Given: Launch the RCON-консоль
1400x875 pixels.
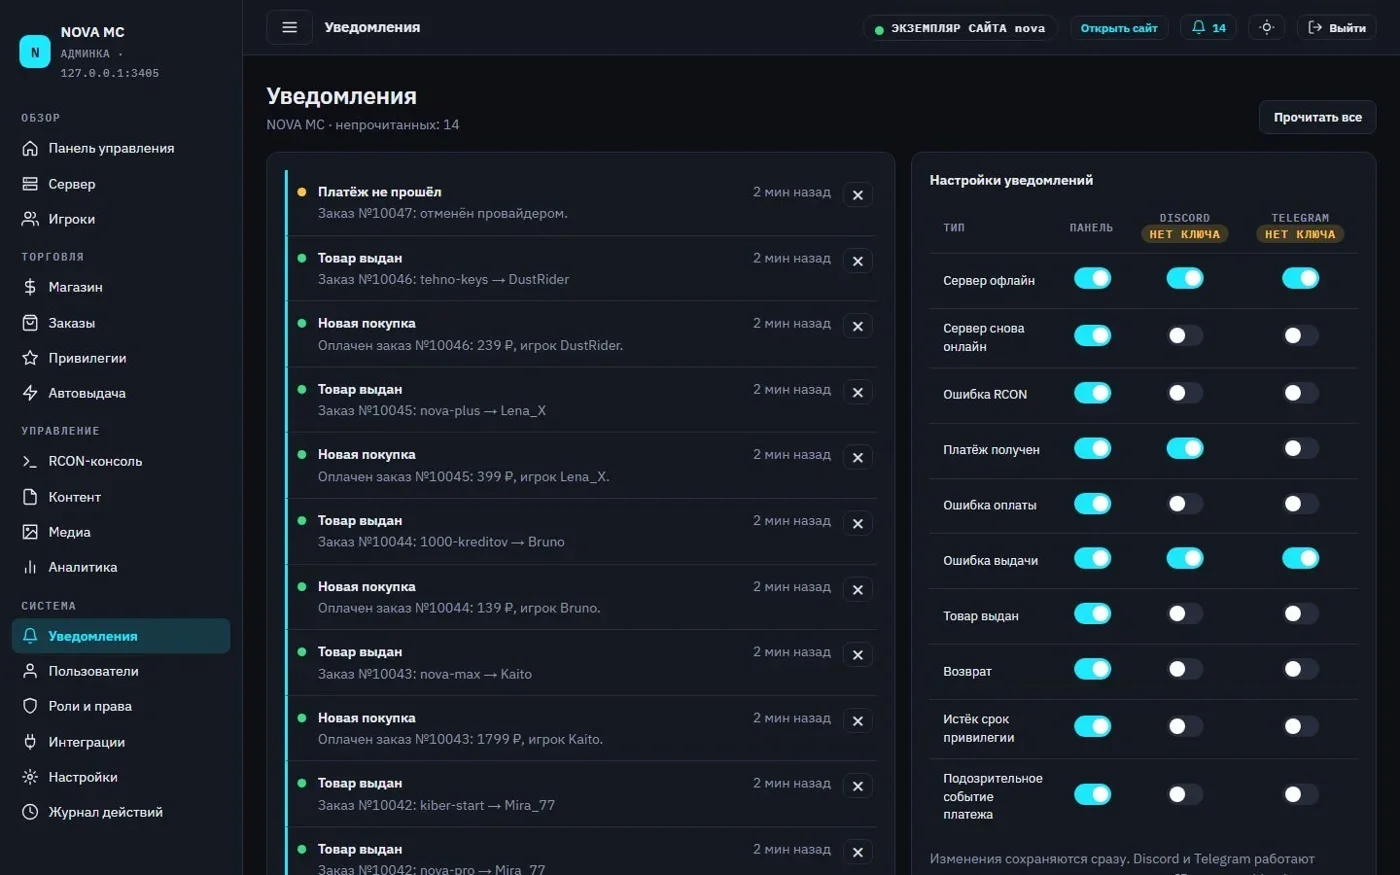Looking at the screenshot, I should 121,461.
